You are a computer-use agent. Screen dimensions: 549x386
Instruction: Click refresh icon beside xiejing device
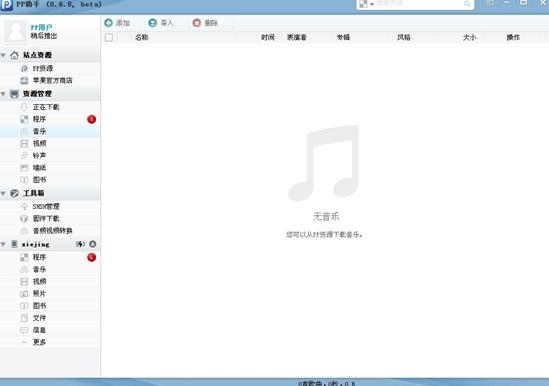coord(93,244)
